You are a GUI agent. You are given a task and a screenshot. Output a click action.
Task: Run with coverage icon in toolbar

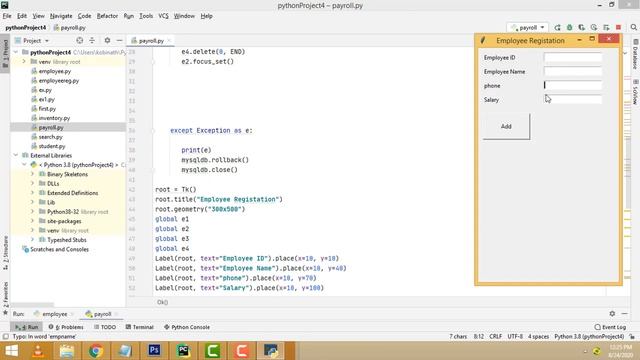582,27
